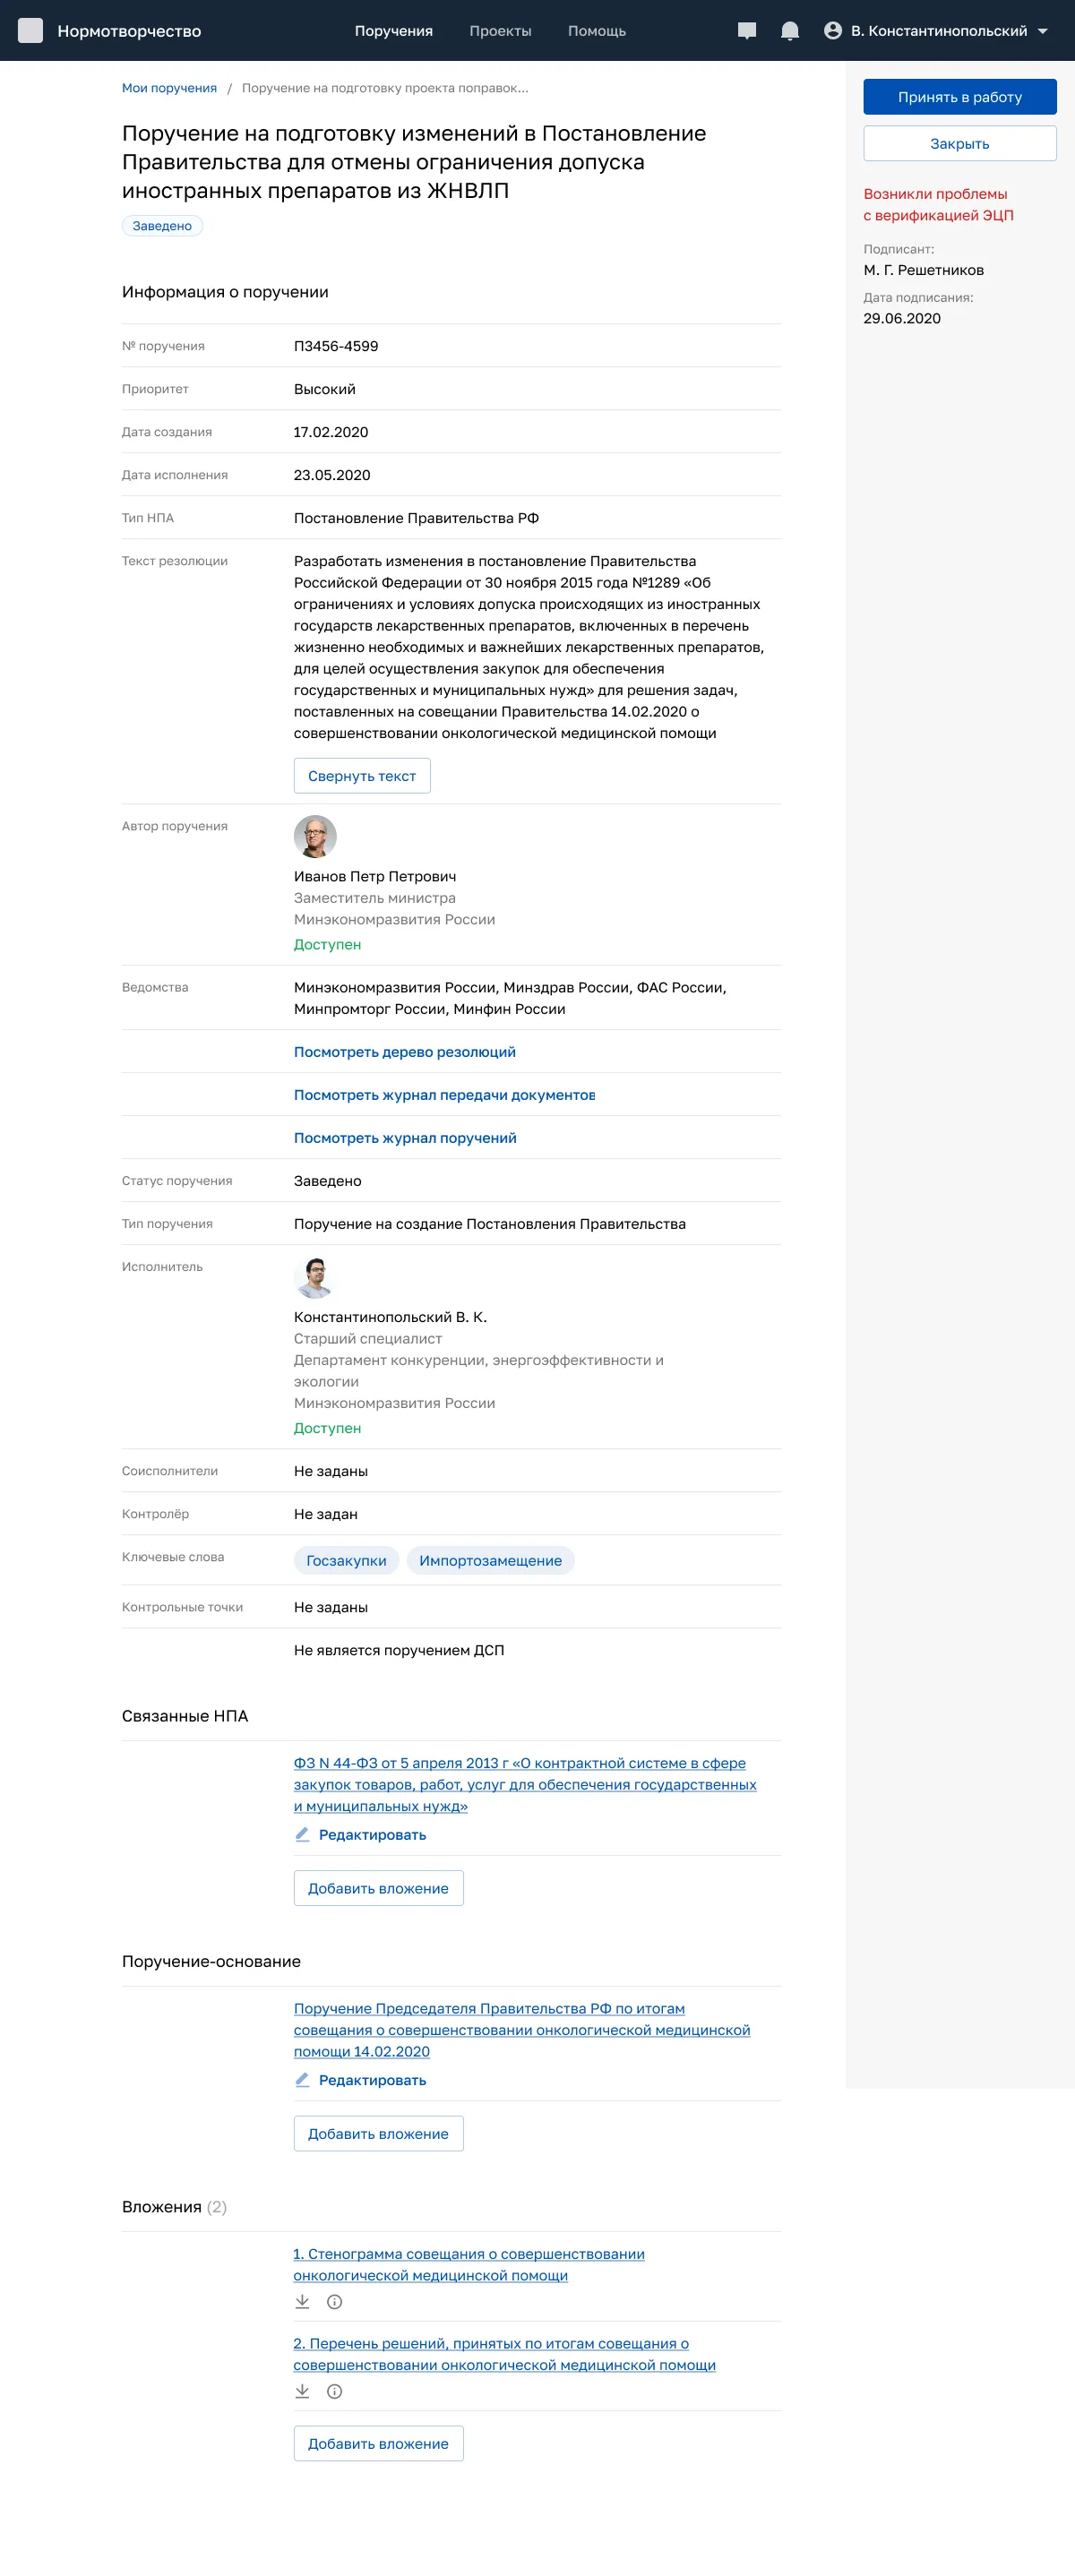Image resolution: width=1075 pixels, height=2576 pixels.
Task: Open the Помощь menu item
Action: 597,31
